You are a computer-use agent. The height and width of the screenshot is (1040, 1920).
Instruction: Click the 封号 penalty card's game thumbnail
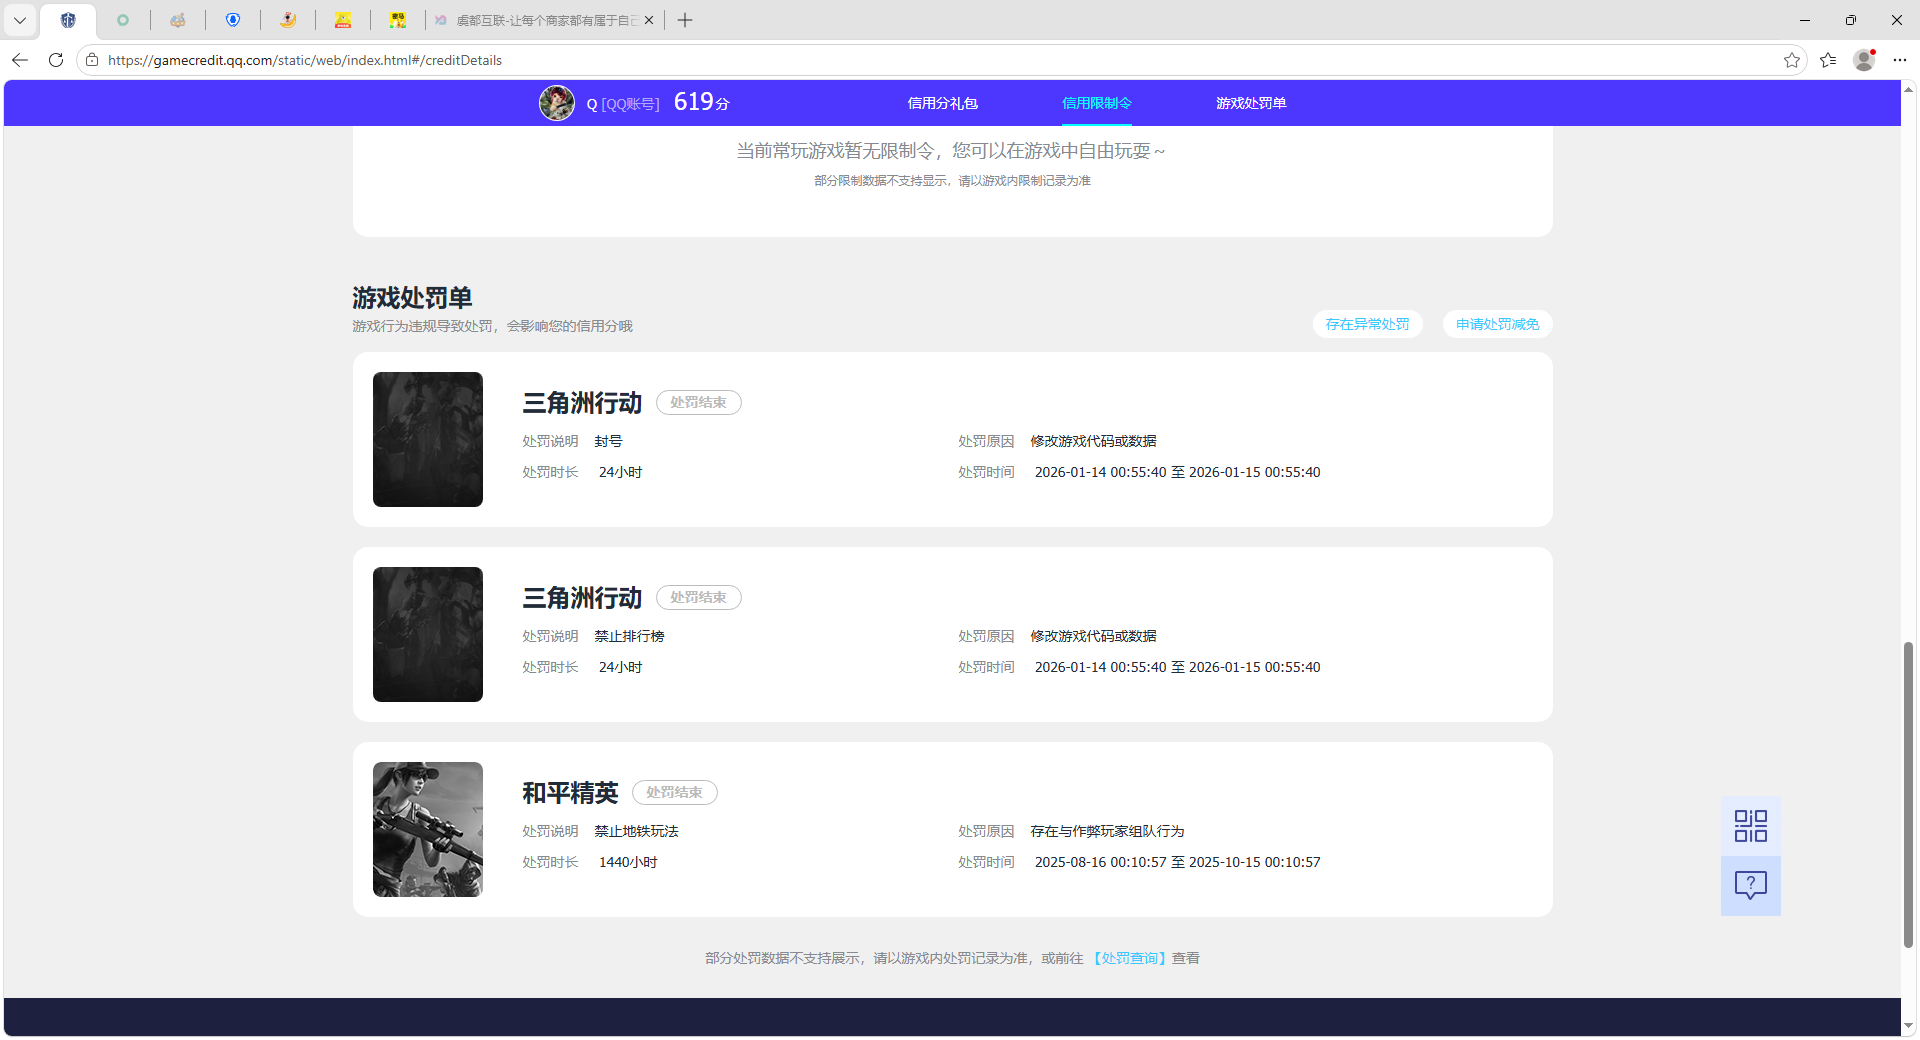point(428,439)
